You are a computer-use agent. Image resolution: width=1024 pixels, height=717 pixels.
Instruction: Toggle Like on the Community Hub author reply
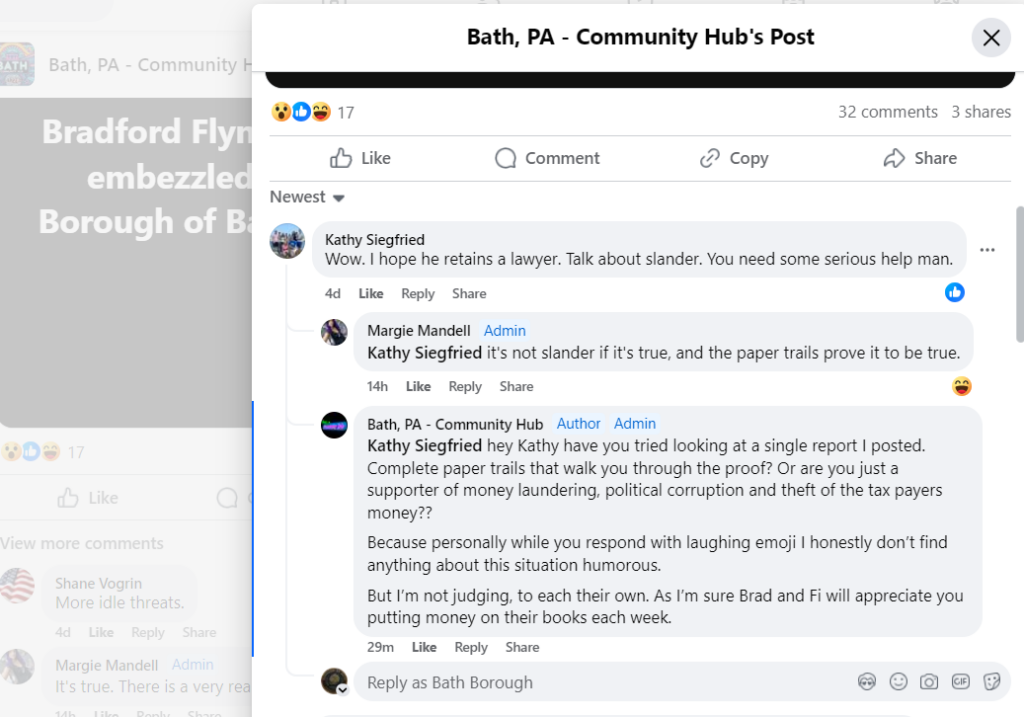click(x=424, y=647)
